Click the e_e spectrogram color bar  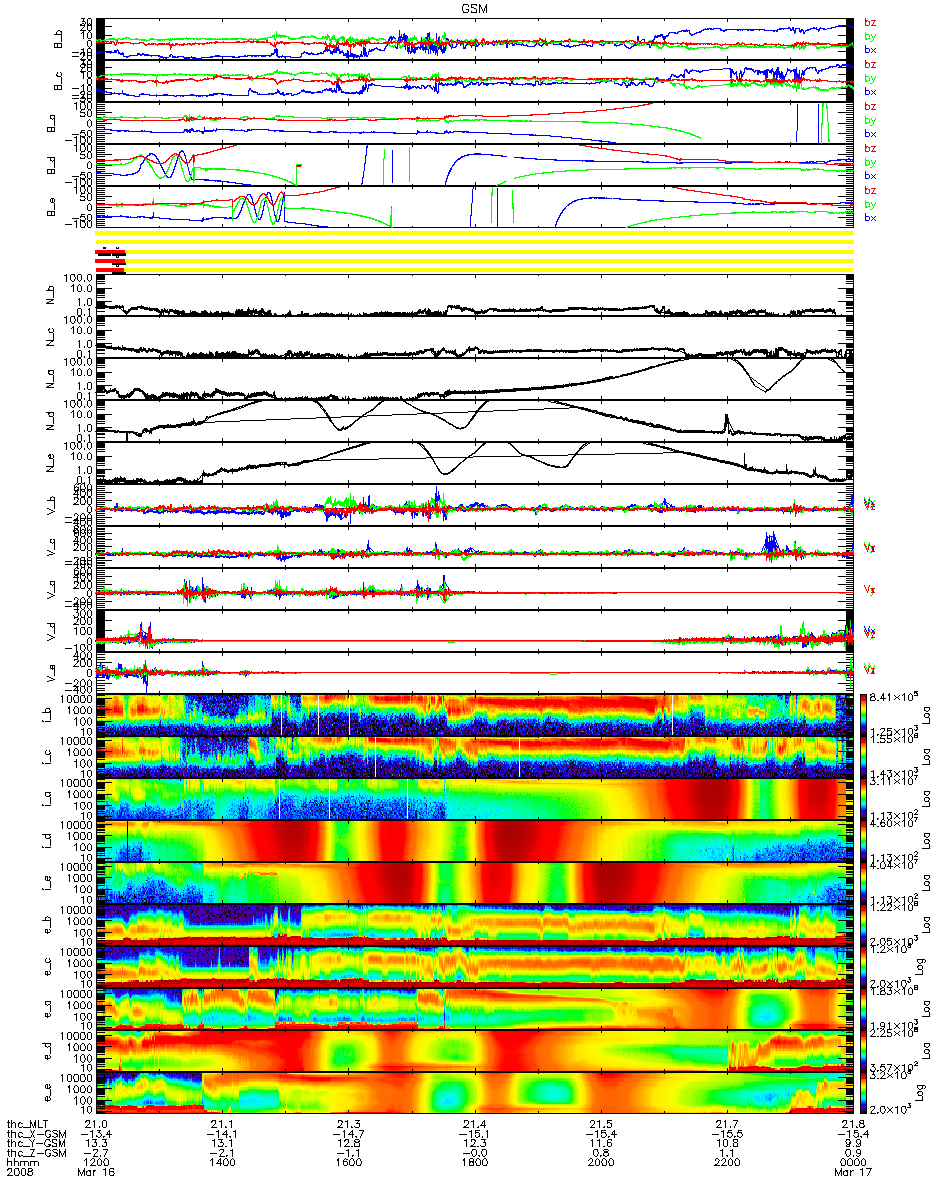coord(865,1093)
